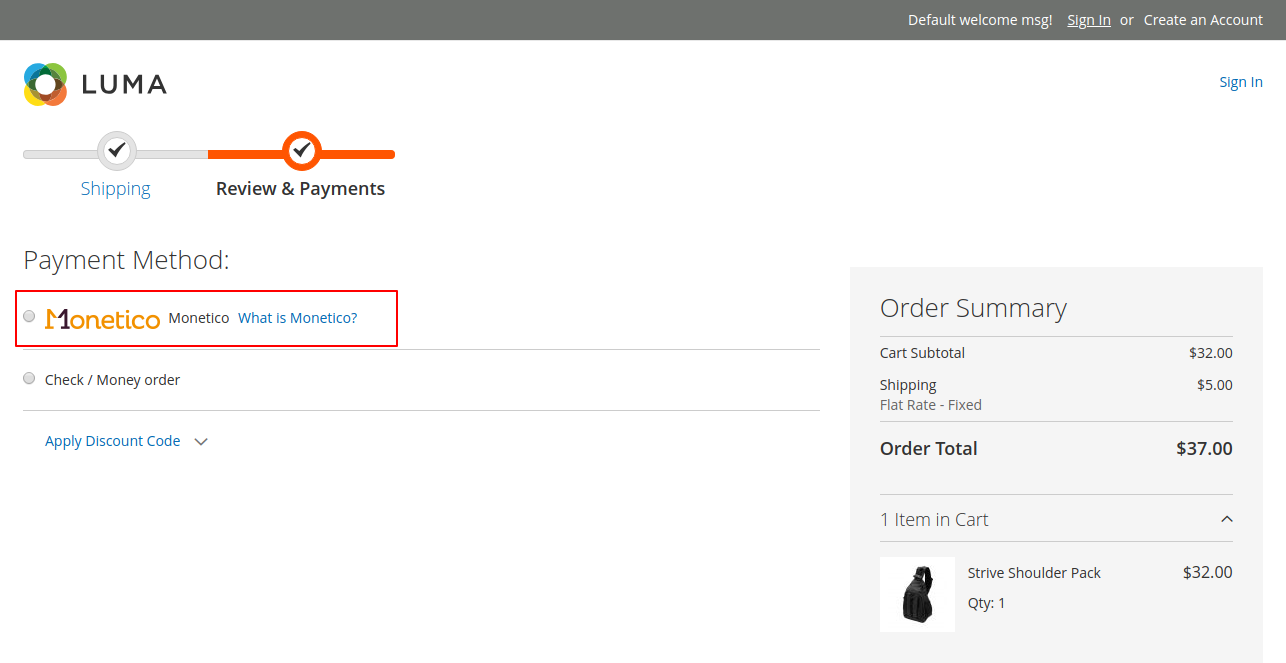Click the chevron beside 1 Item in Cart
This screenshot has width=1286, height=663.
(1227, 519)
